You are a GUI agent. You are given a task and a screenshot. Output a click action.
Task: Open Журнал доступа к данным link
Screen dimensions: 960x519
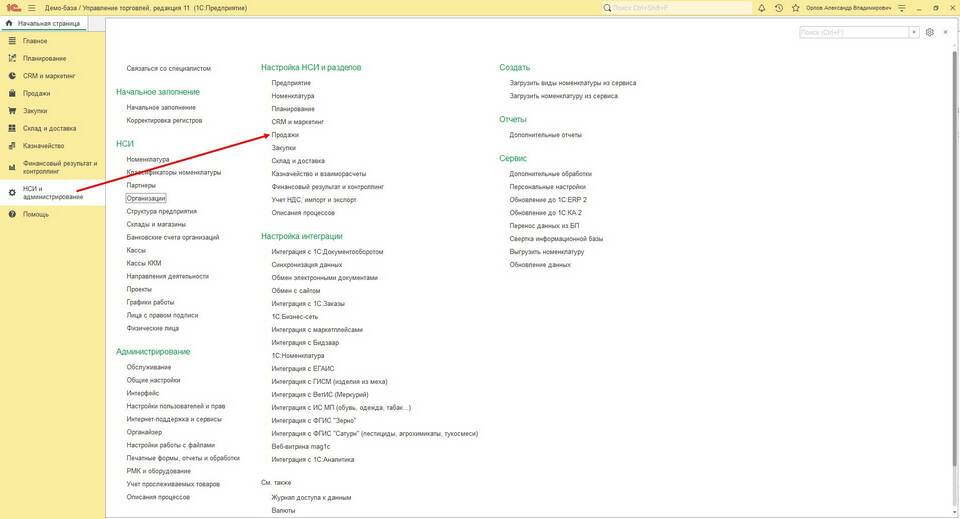click(312, 498)
